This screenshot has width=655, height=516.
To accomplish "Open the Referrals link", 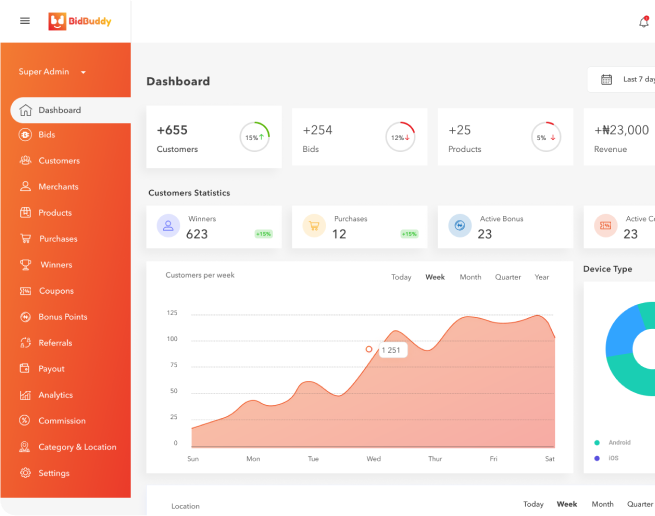I will [x=55, y=343].
